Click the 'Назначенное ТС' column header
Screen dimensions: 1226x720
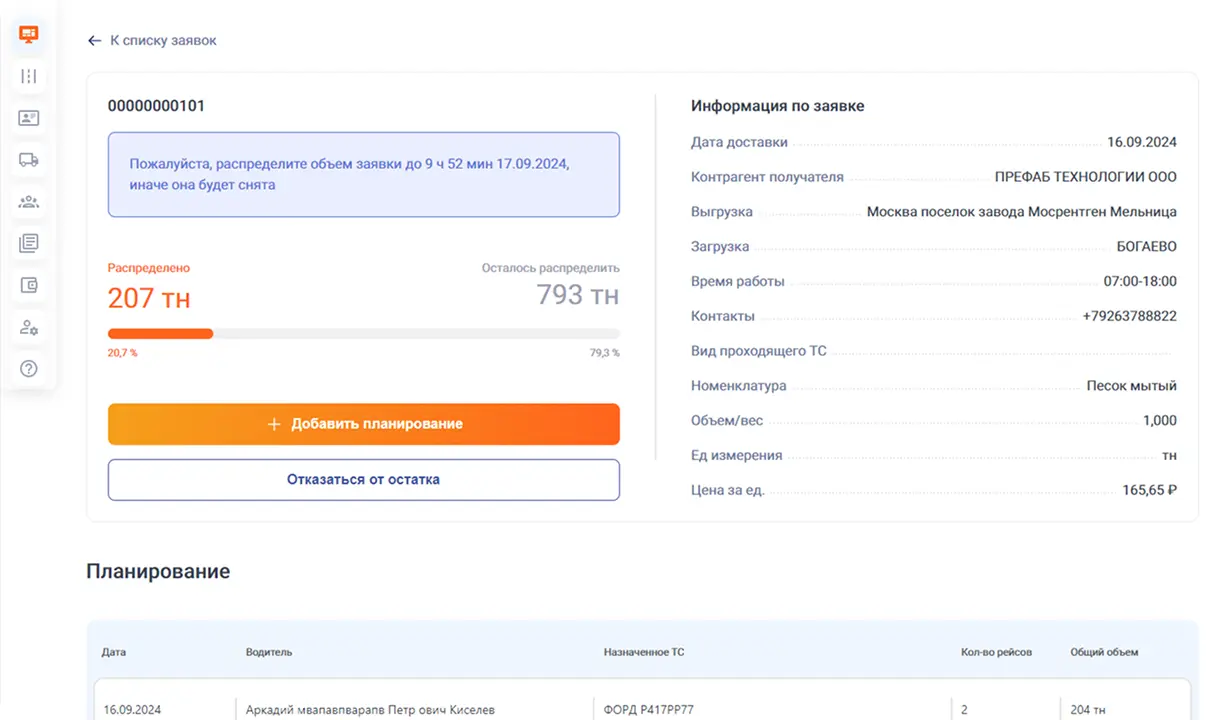point(644,652)
